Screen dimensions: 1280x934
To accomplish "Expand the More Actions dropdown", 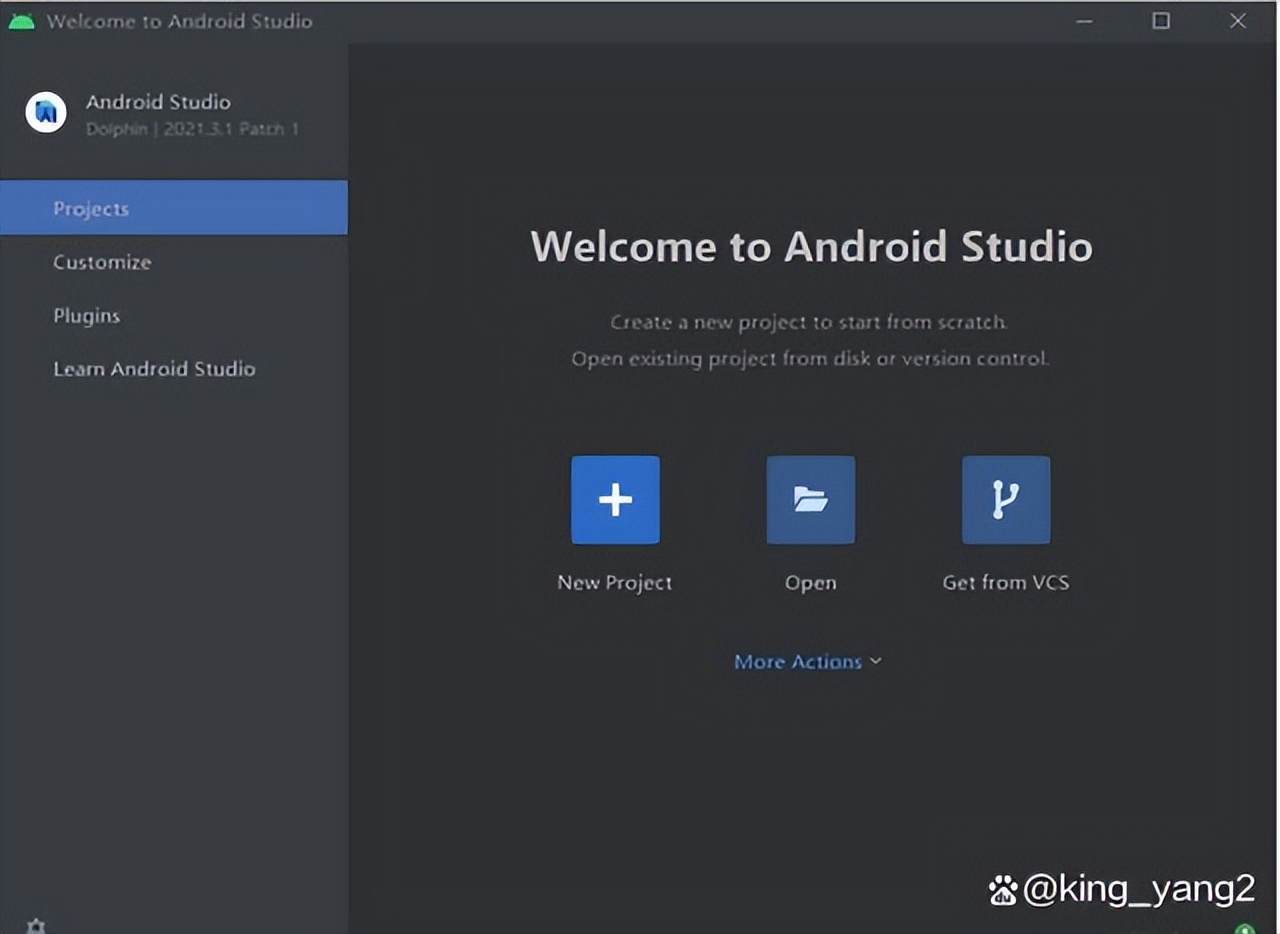I will coord(808,661).
